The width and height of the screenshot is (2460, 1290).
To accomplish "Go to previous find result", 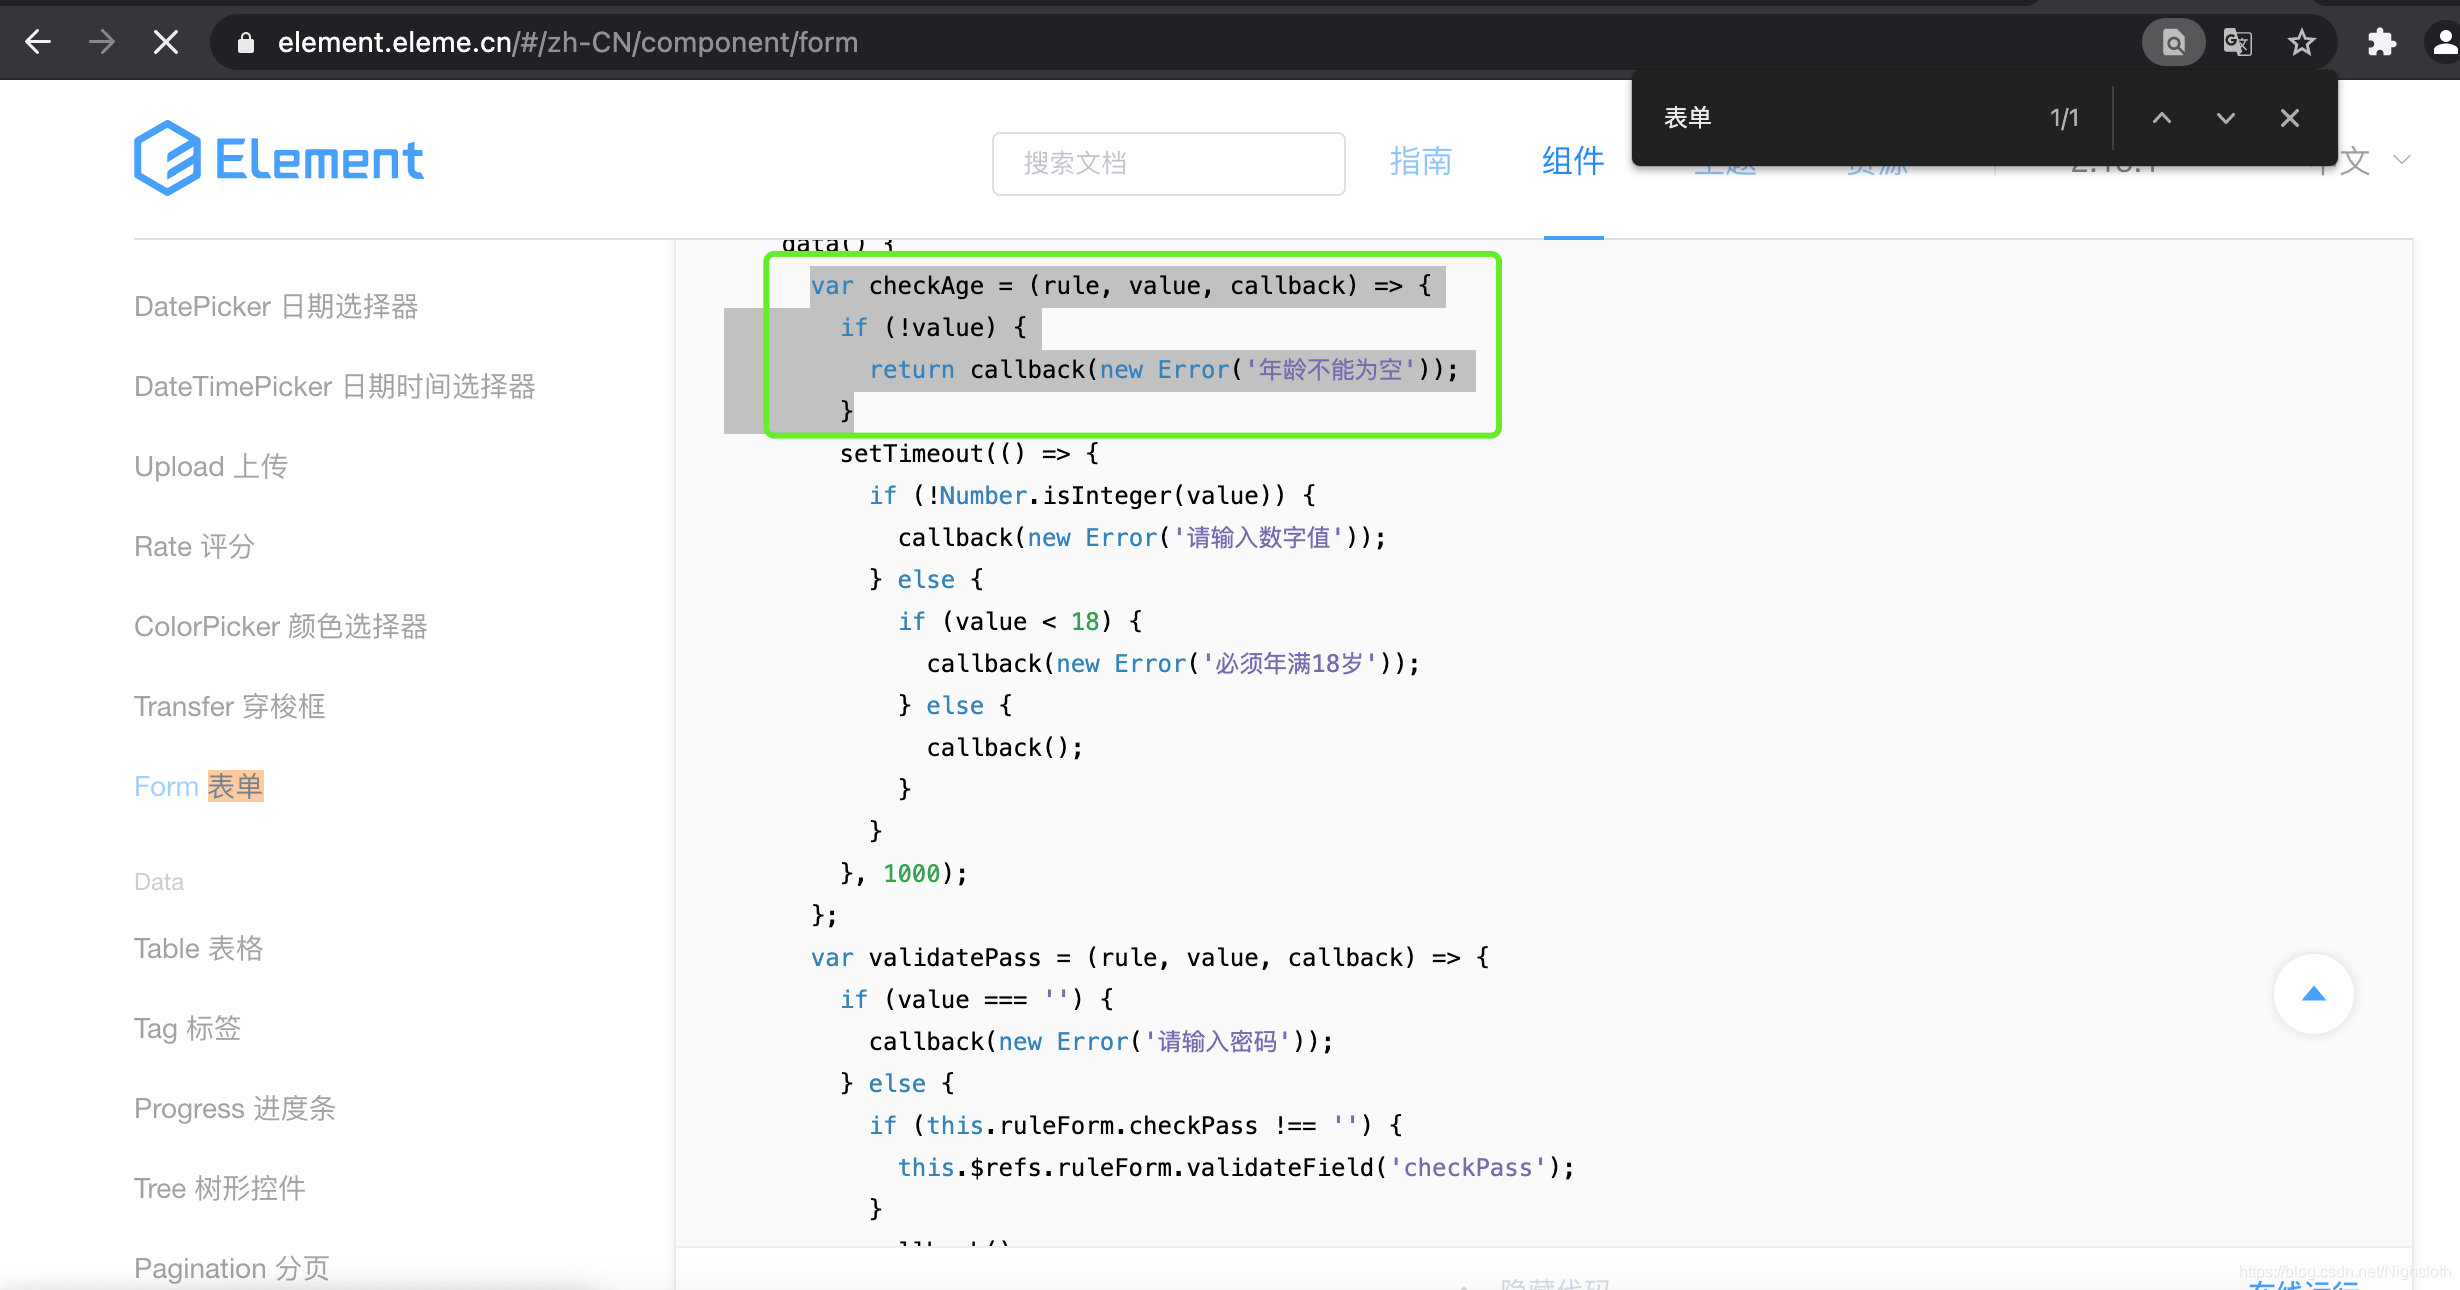I will click(x=2161, y=118).
